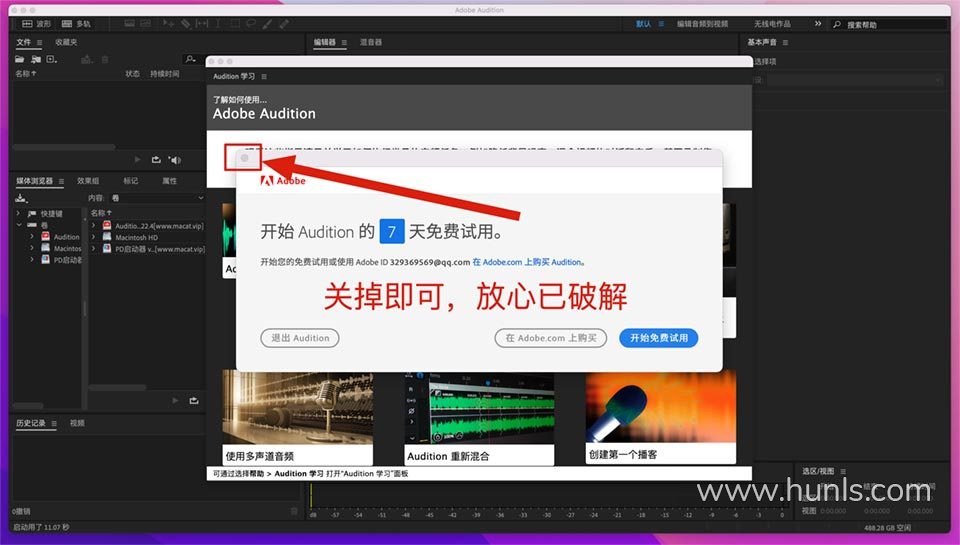This screenshot has width=960, height=545.
Task: Switch to the 标记 tab
Action: tap(130, 181)
